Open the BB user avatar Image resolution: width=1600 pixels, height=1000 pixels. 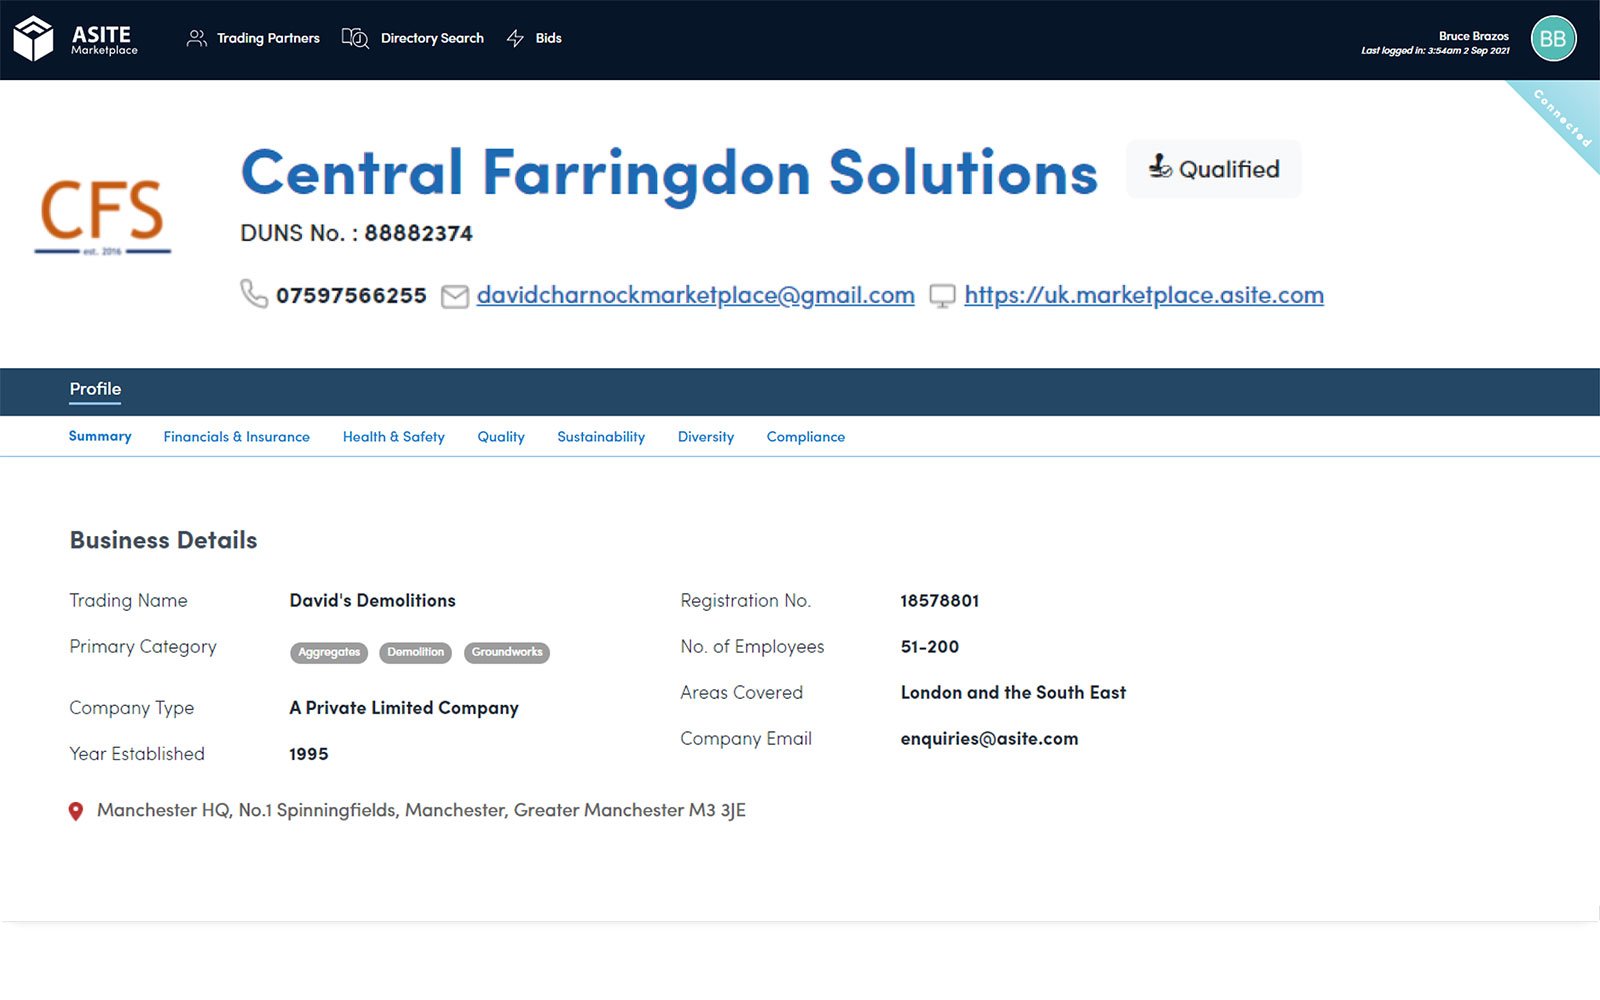click(1553, 39)
